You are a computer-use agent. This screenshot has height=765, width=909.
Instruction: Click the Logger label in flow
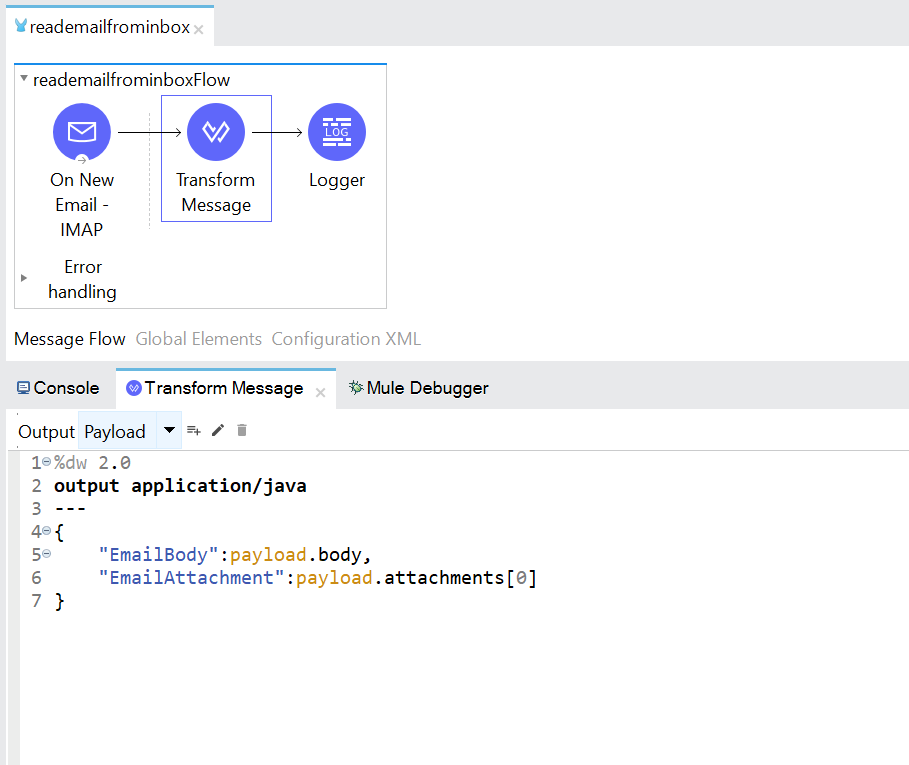[x=337, y=180]
